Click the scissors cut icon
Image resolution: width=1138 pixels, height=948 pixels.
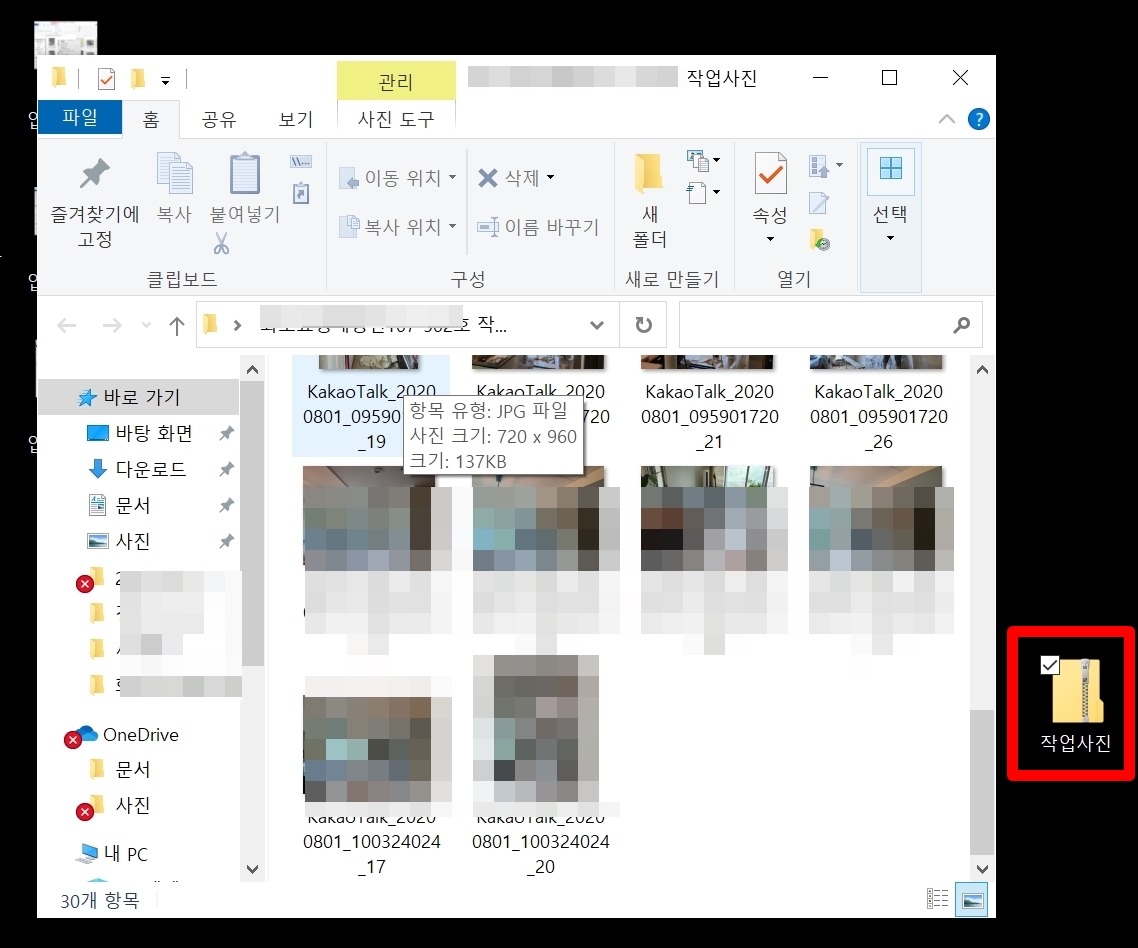pos(221,244)
